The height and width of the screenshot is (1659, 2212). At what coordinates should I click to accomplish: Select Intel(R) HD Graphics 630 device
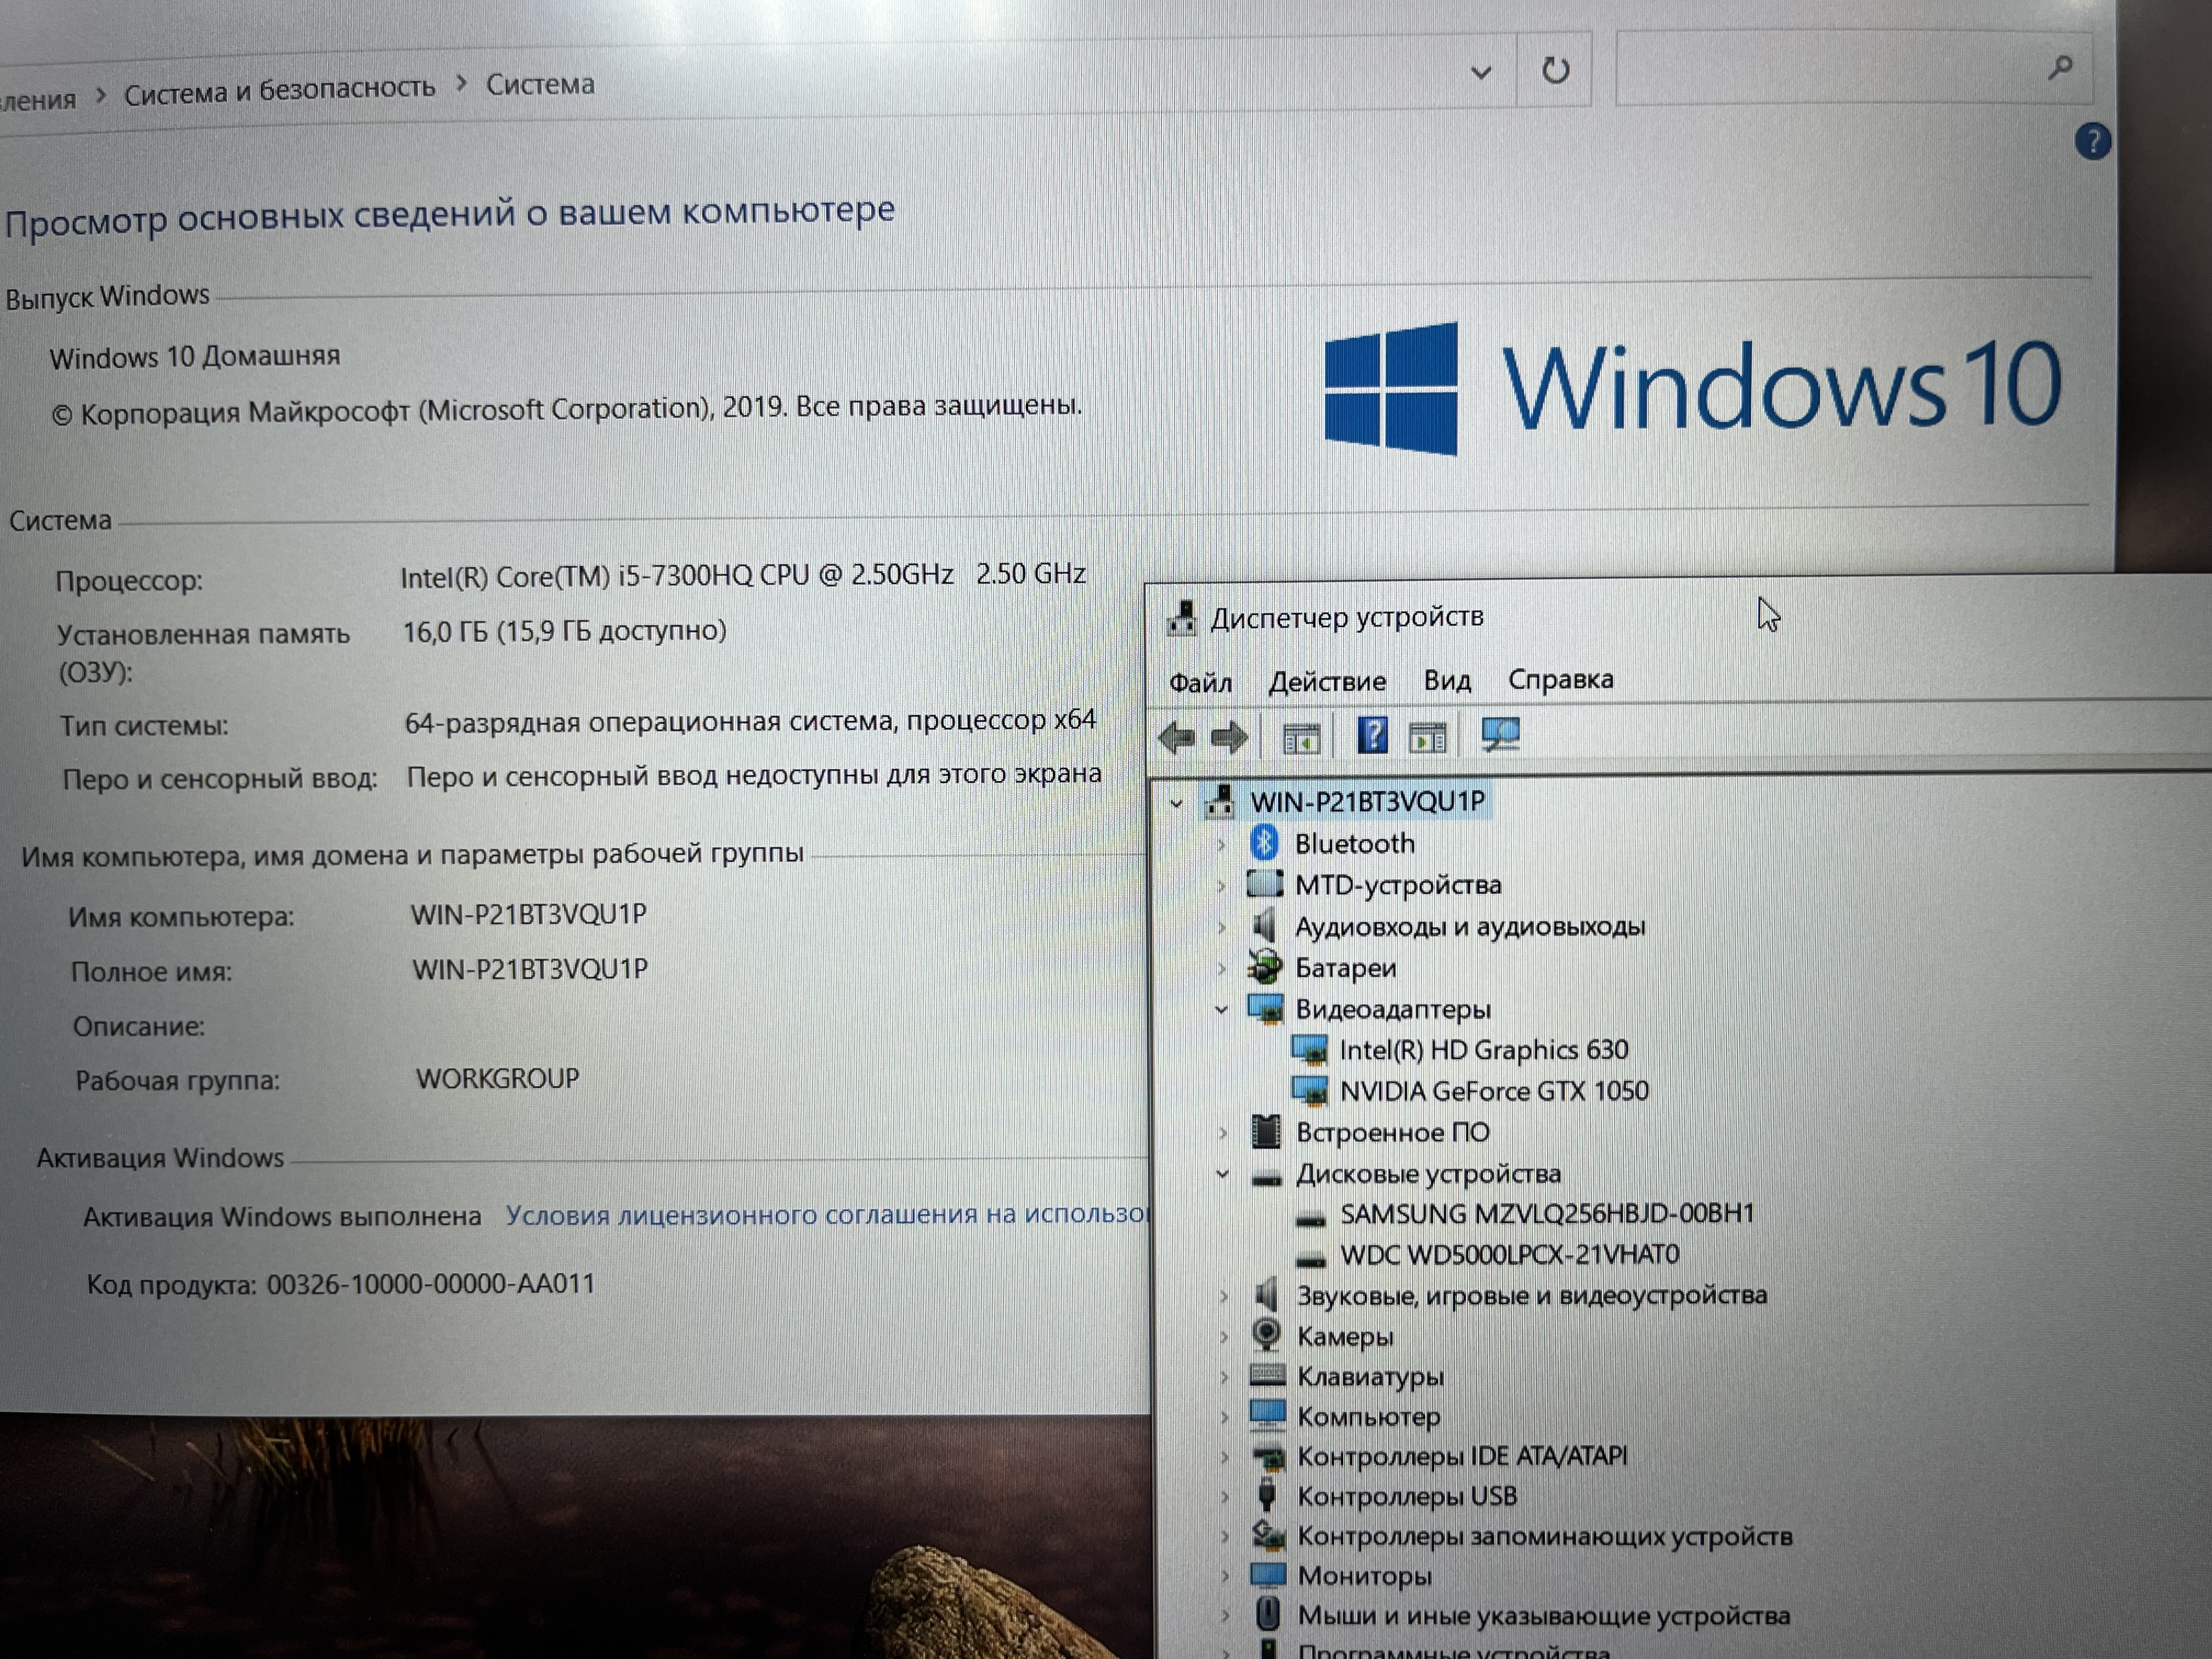pos(1483,1050)
